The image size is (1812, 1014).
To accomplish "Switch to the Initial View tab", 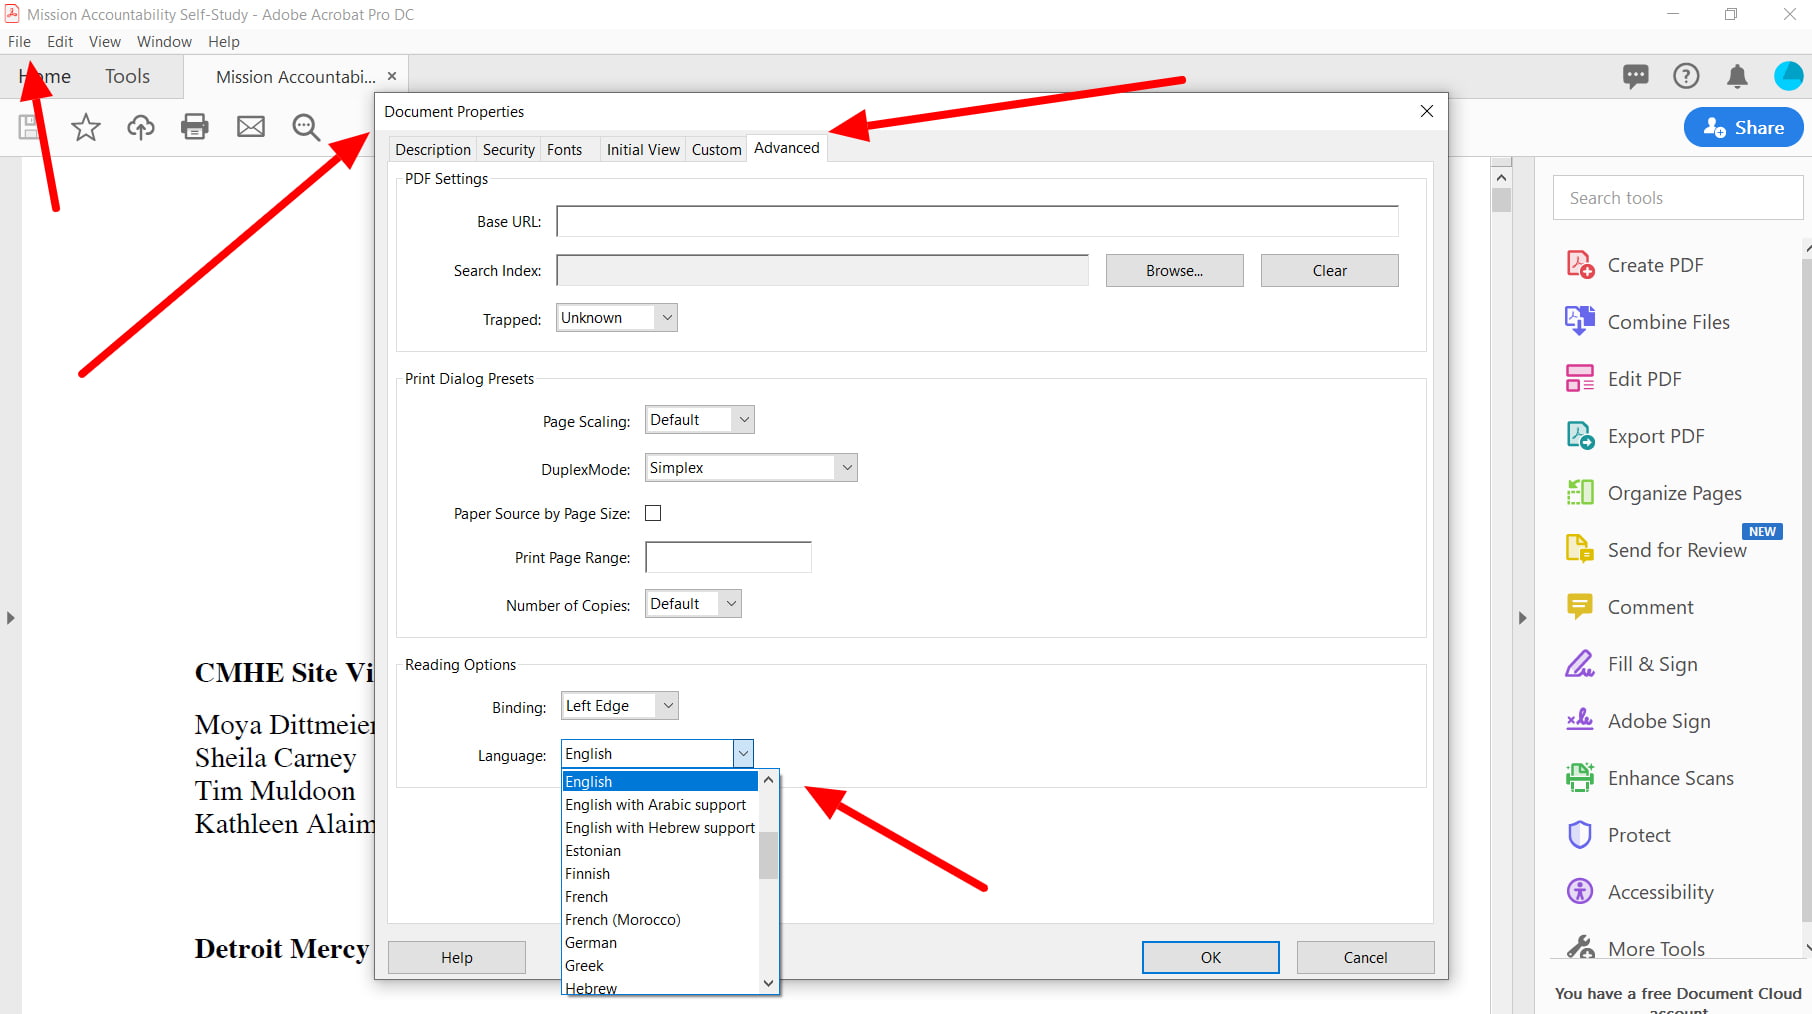I will click(643, 149).
